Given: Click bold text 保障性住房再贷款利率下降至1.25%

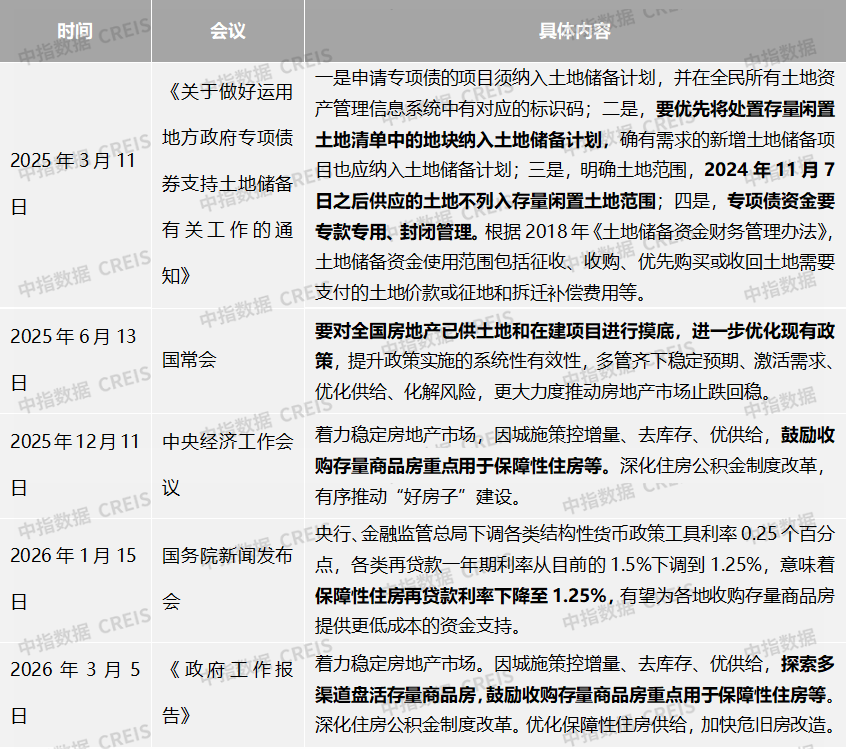Looking at the screenshot, I should pyautogui.click(x=460, y=595).
